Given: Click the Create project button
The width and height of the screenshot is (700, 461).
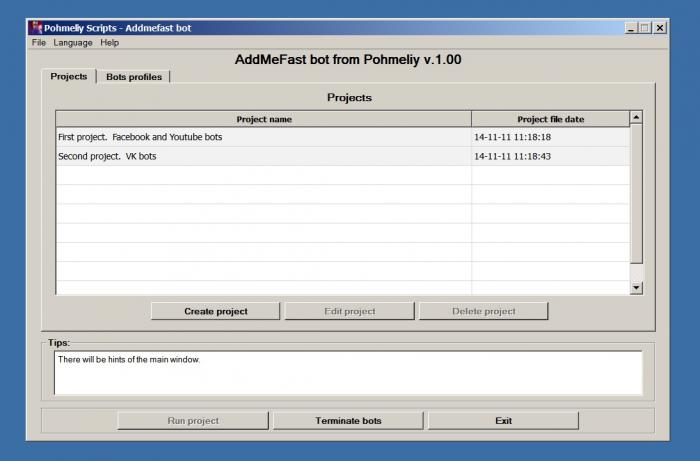Looking at the screenshot, I should tap(216, 311).
